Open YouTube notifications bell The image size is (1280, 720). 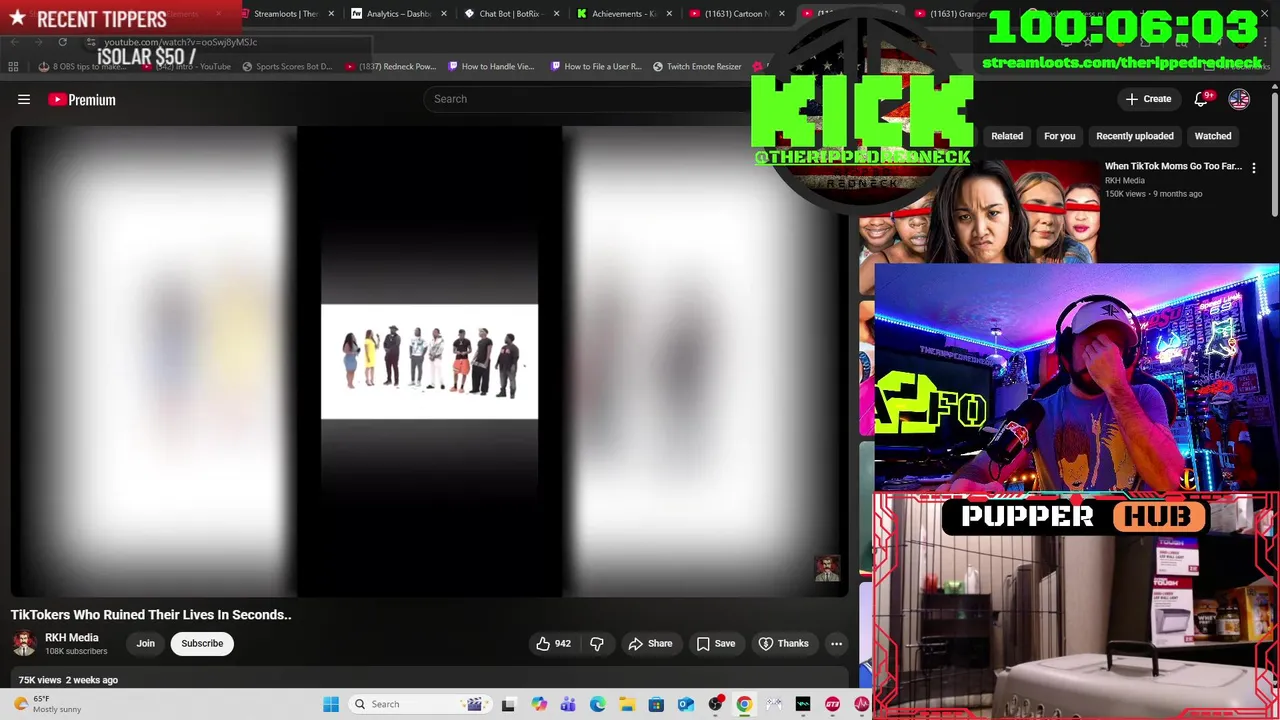1203,99
